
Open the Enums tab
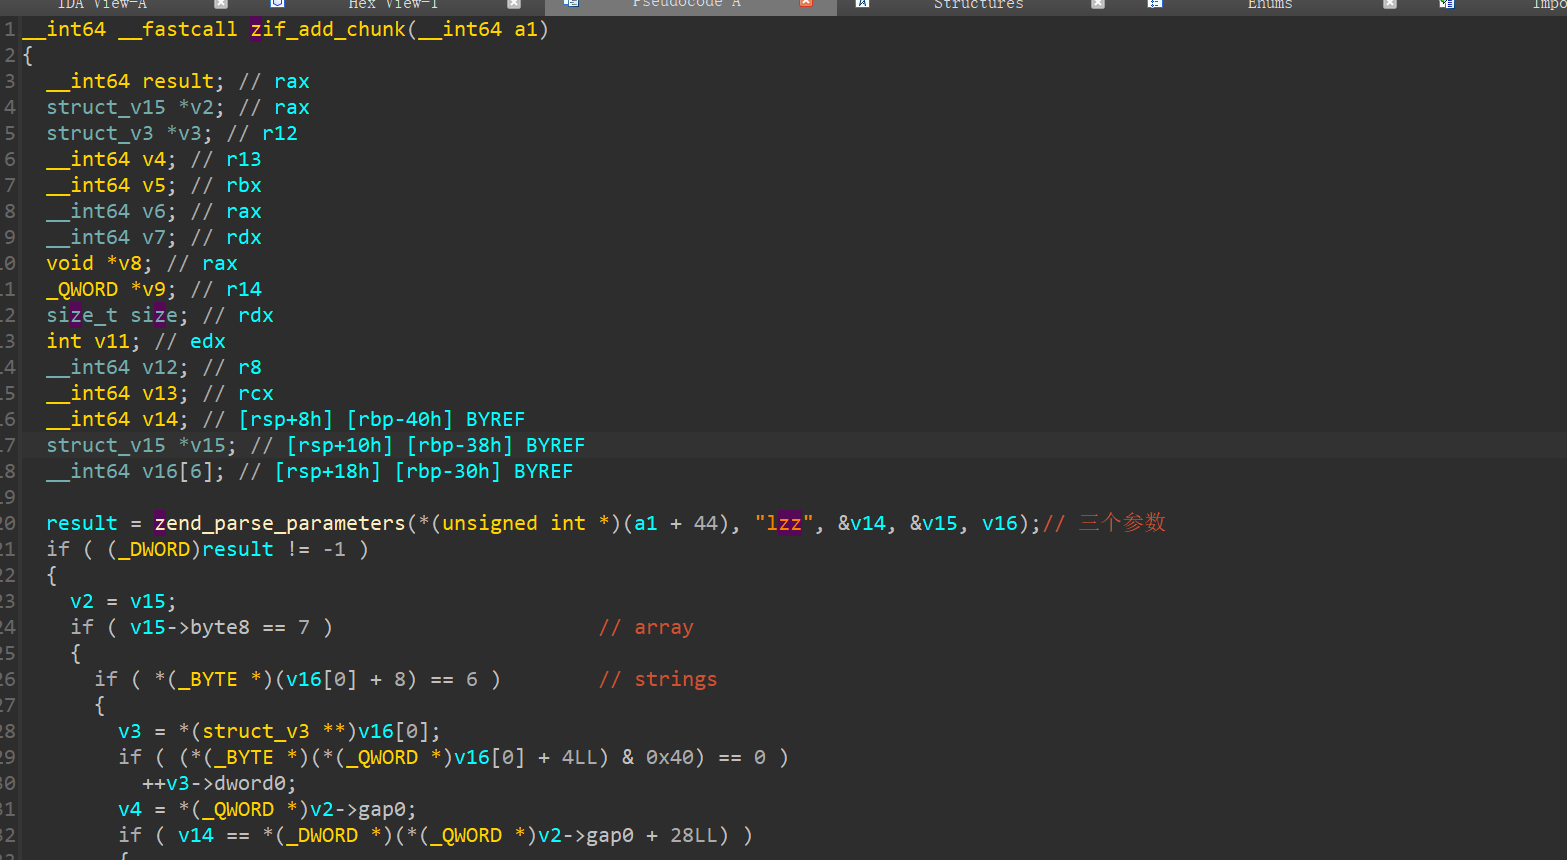(1269, 4)
